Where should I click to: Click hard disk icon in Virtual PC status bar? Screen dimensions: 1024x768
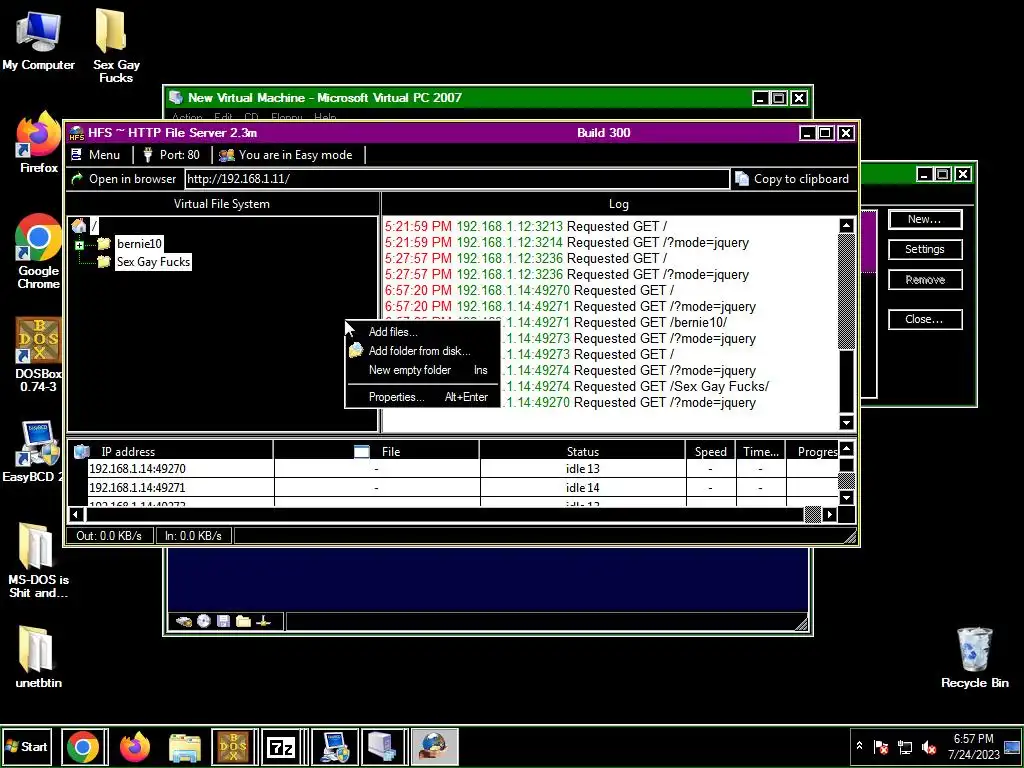point(184,621)
